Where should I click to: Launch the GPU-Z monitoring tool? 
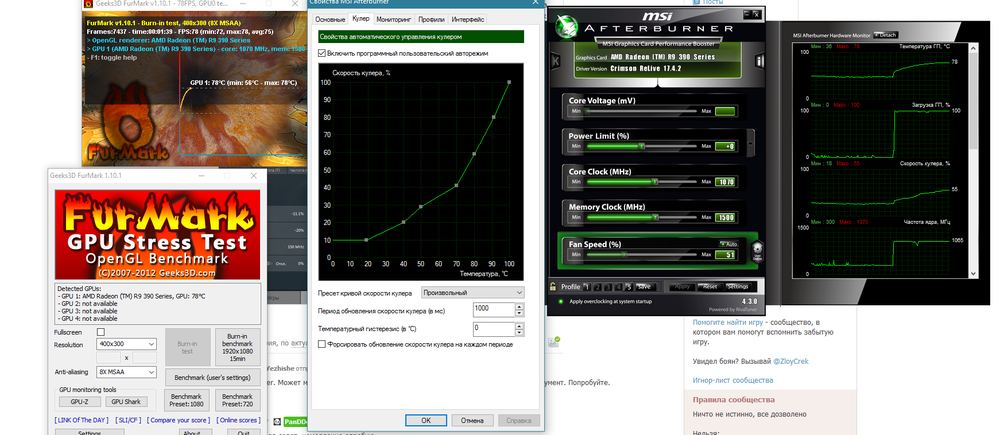click(78, 400)
